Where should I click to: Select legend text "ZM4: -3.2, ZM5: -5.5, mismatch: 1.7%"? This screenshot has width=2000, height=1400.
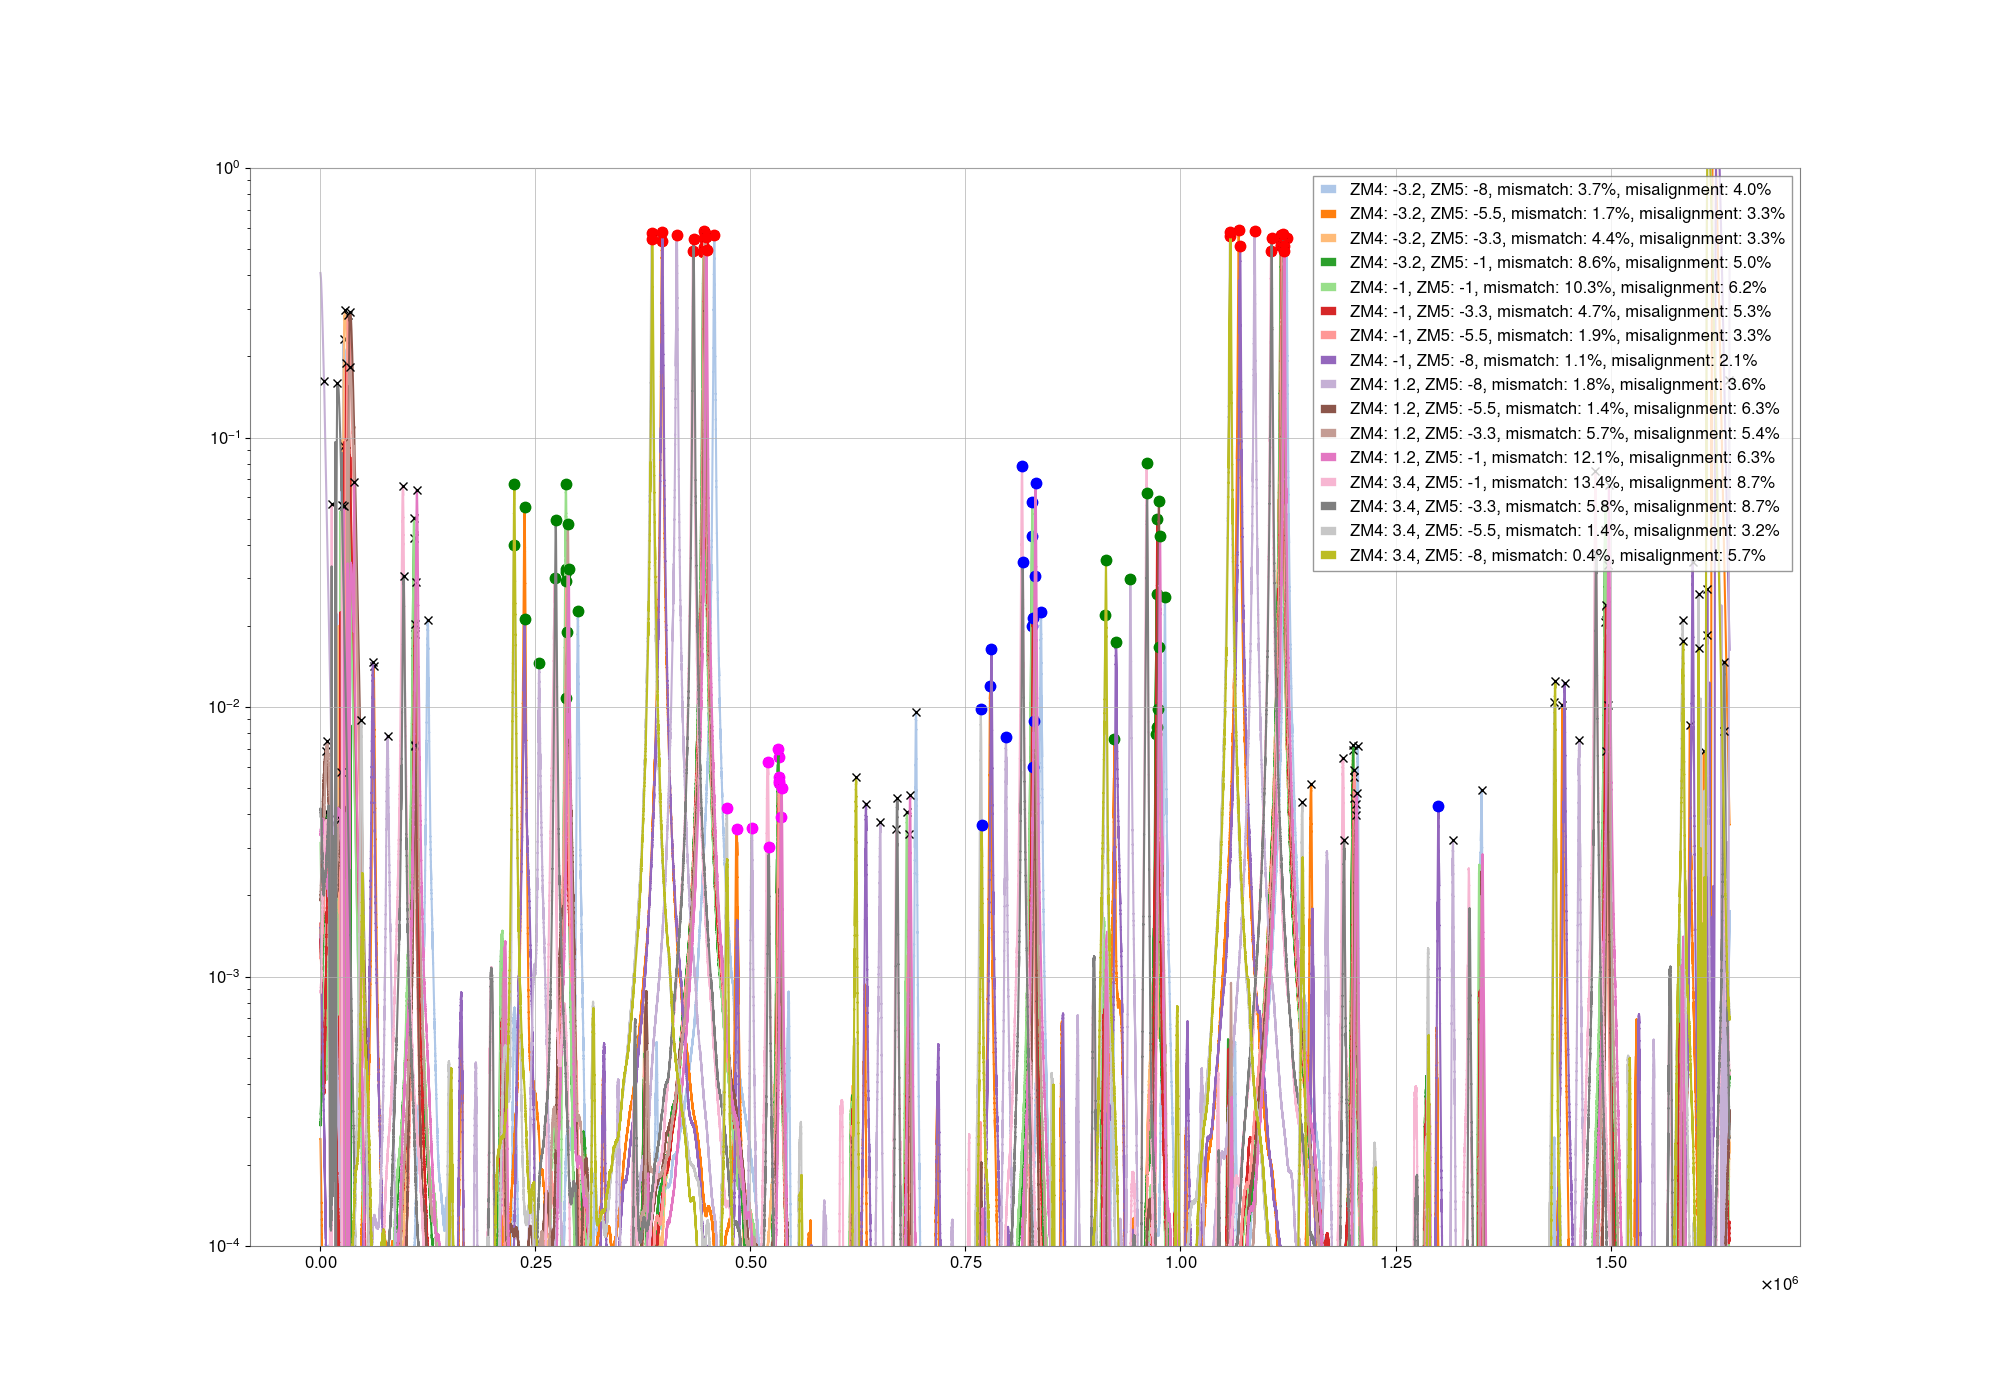1488,213
